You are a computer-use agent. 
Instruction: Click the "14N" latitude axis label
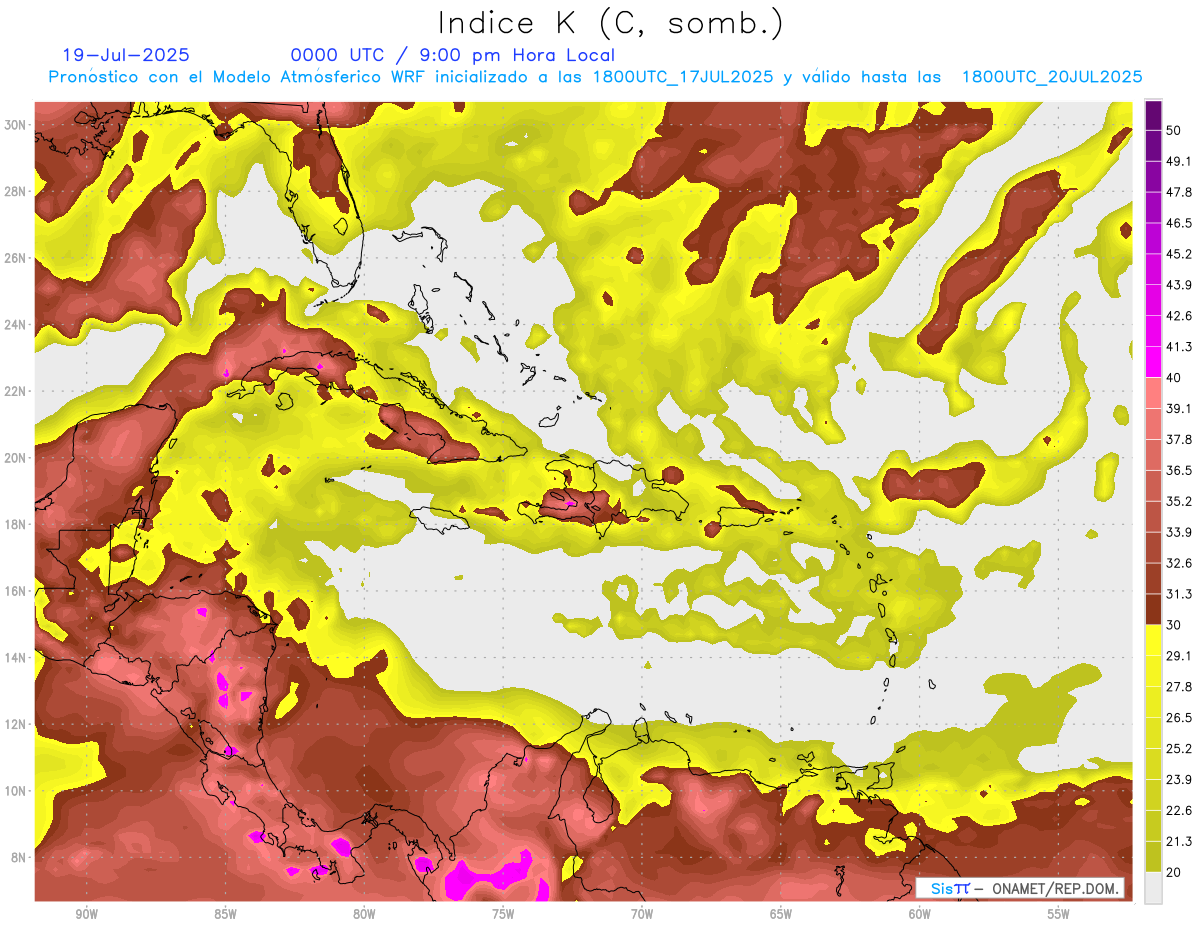[15, 658]
